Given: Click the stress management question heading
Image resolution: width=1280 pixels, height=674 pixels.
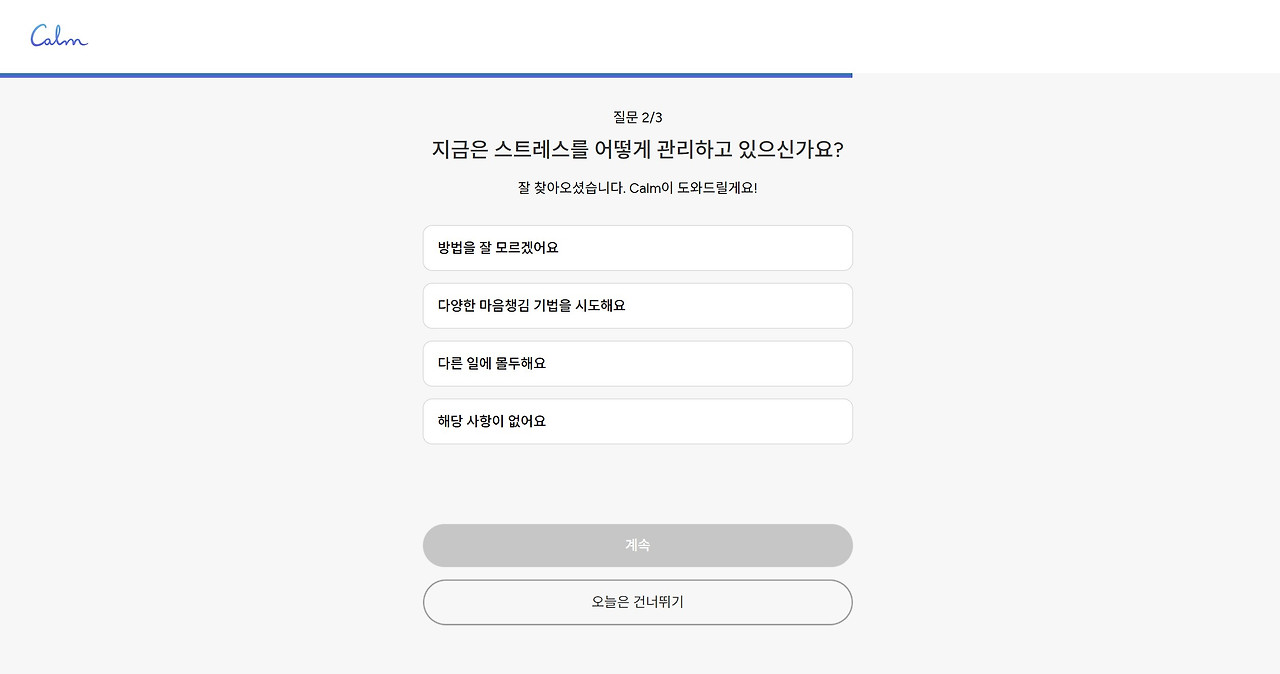Looking at the screenshot, I should (637, 149).
